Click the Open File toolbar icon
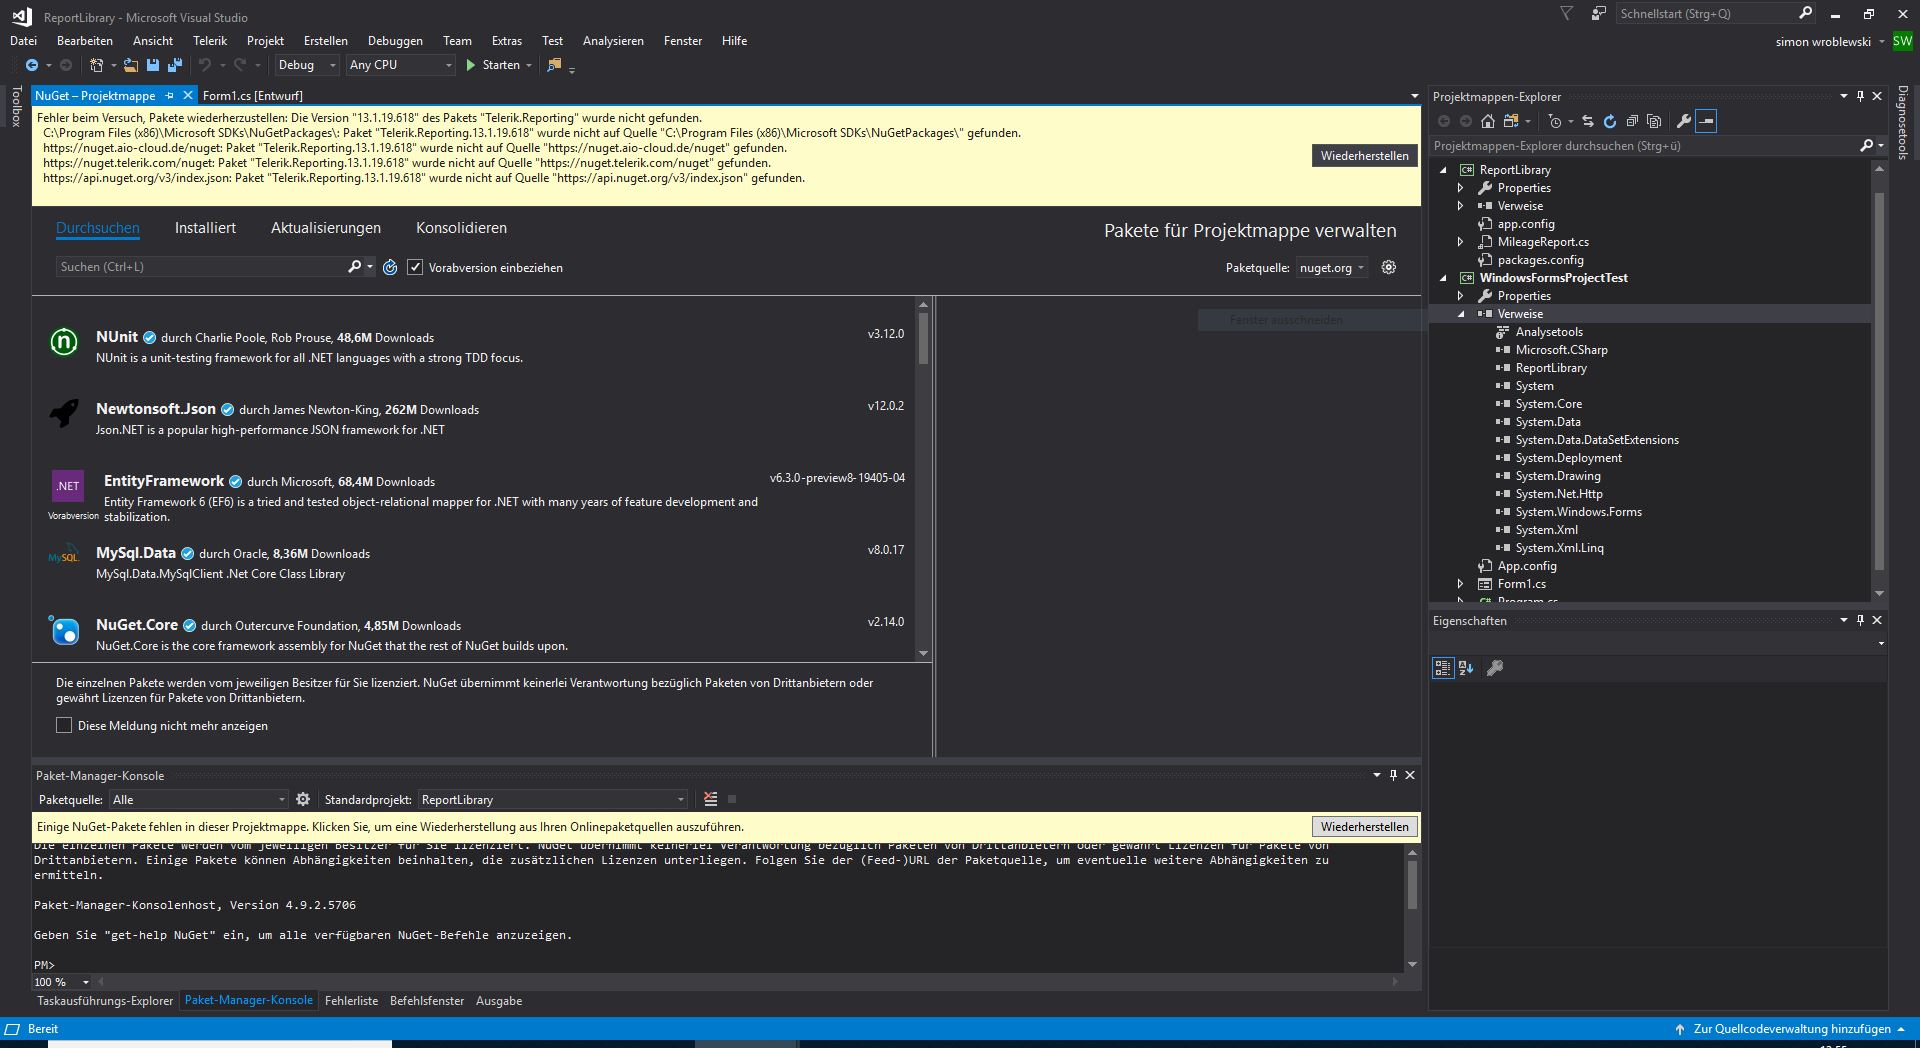This screenshot has width=1920, height=1048. point(131,65)
